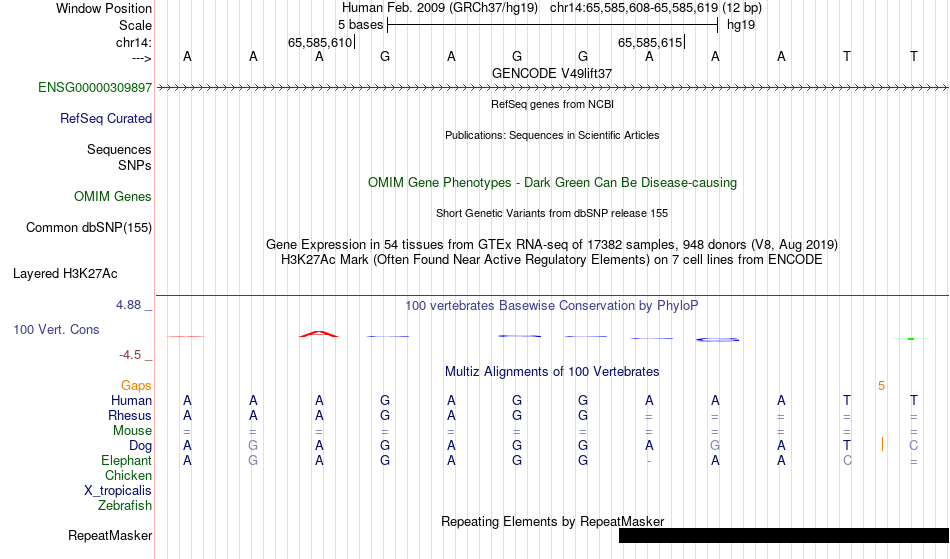
Task: Click the Mouse species row label
Action: (x=132, y=431)
